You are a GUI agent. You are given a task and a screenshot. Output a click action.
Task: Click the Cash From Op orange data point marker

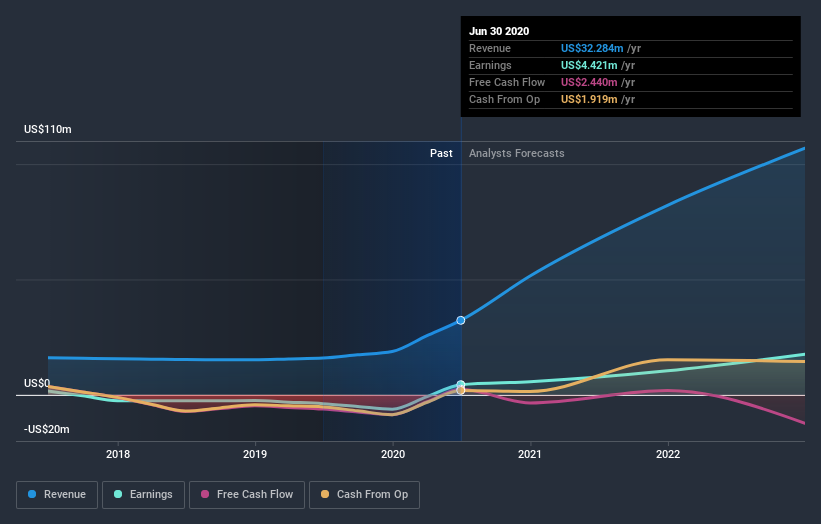tap(461, 391)
